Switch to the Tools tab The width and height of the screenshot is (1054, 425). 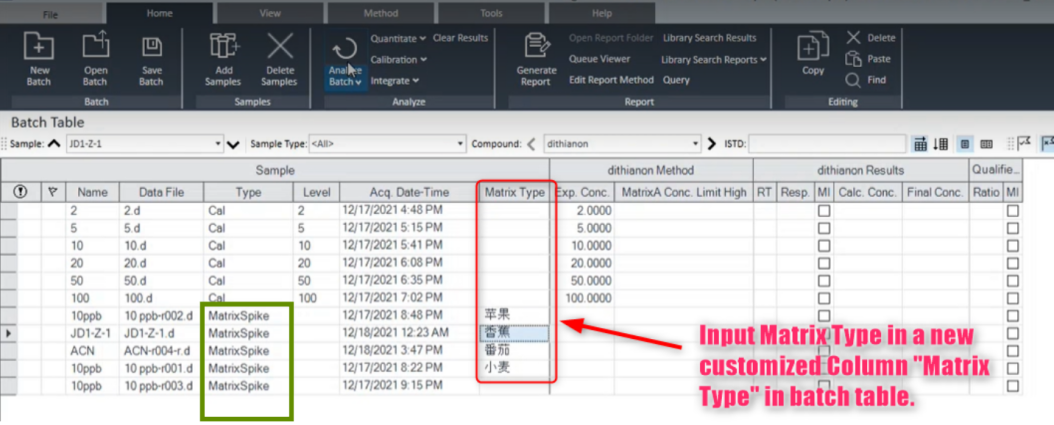click(491, 13)
